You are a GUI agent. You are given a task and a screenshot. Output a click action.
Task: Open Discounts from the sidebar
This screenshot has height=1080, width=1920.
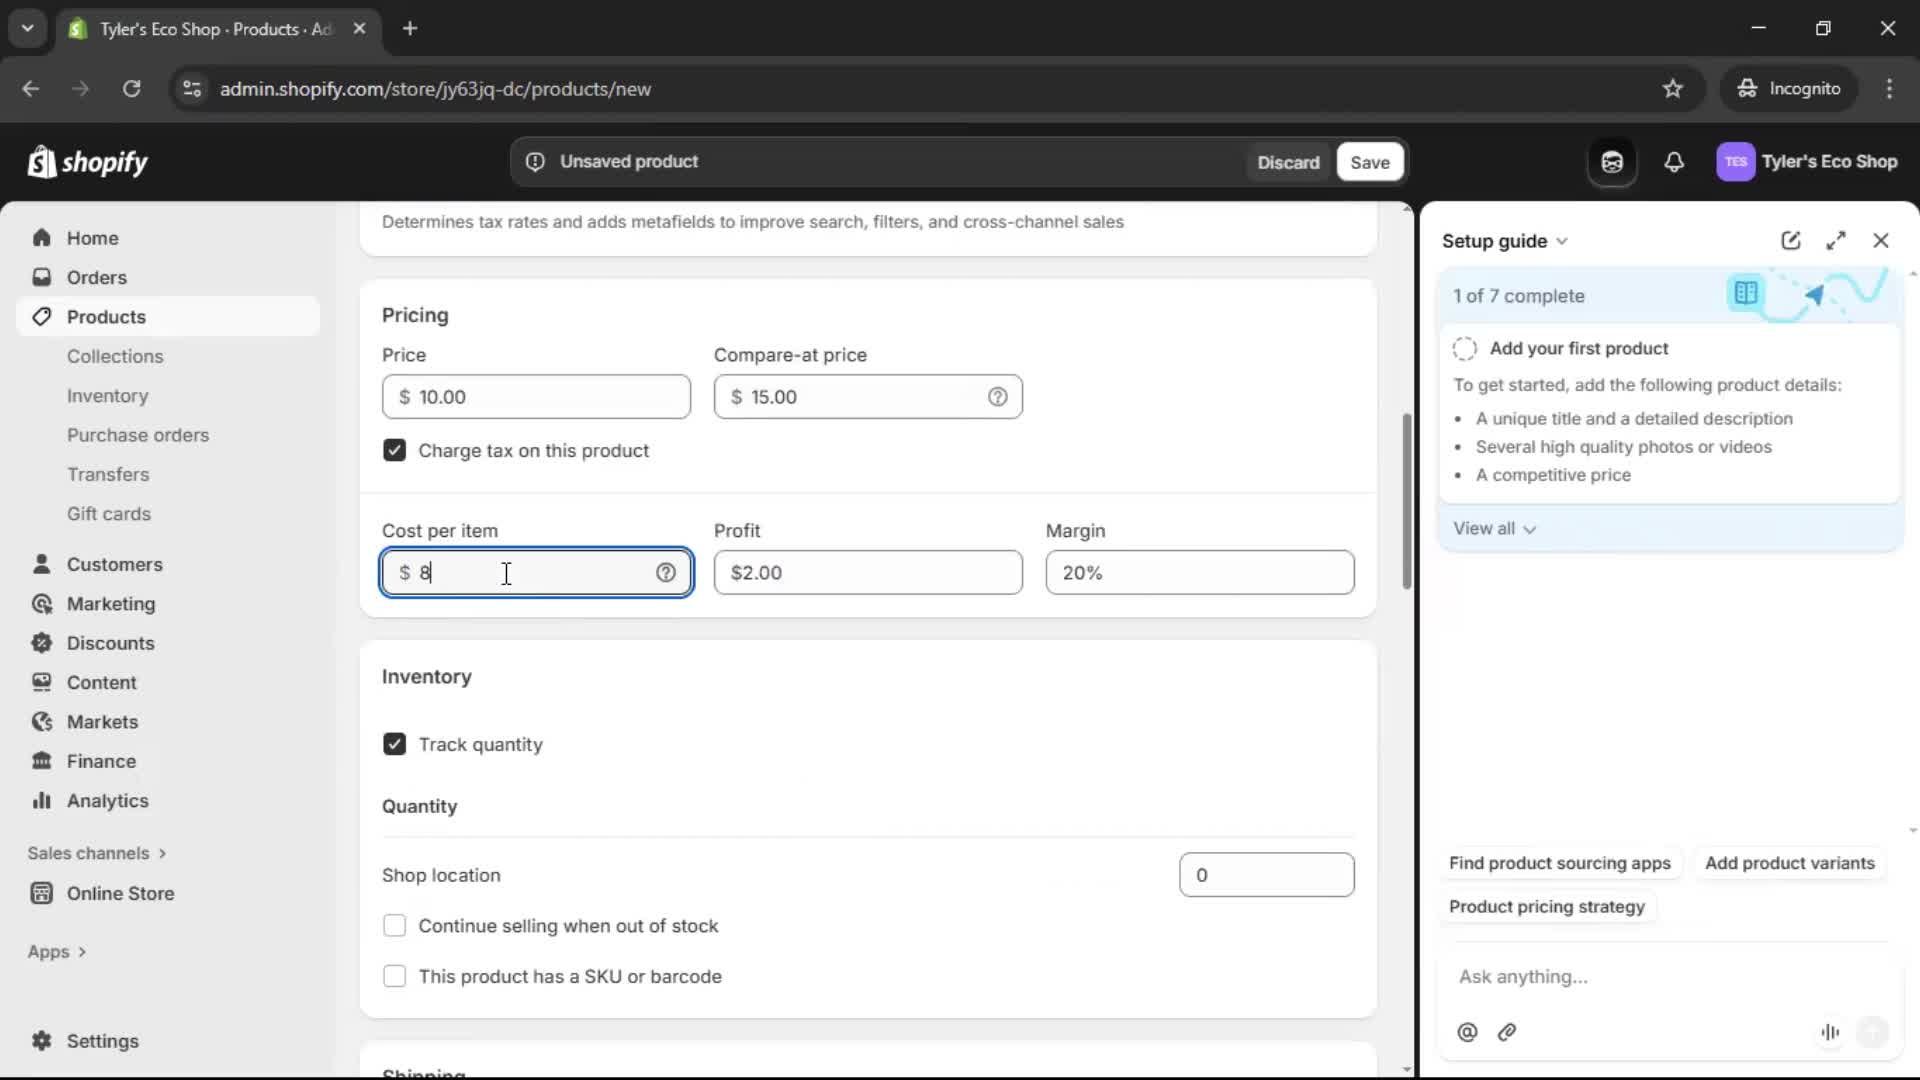tap(110, 643)
